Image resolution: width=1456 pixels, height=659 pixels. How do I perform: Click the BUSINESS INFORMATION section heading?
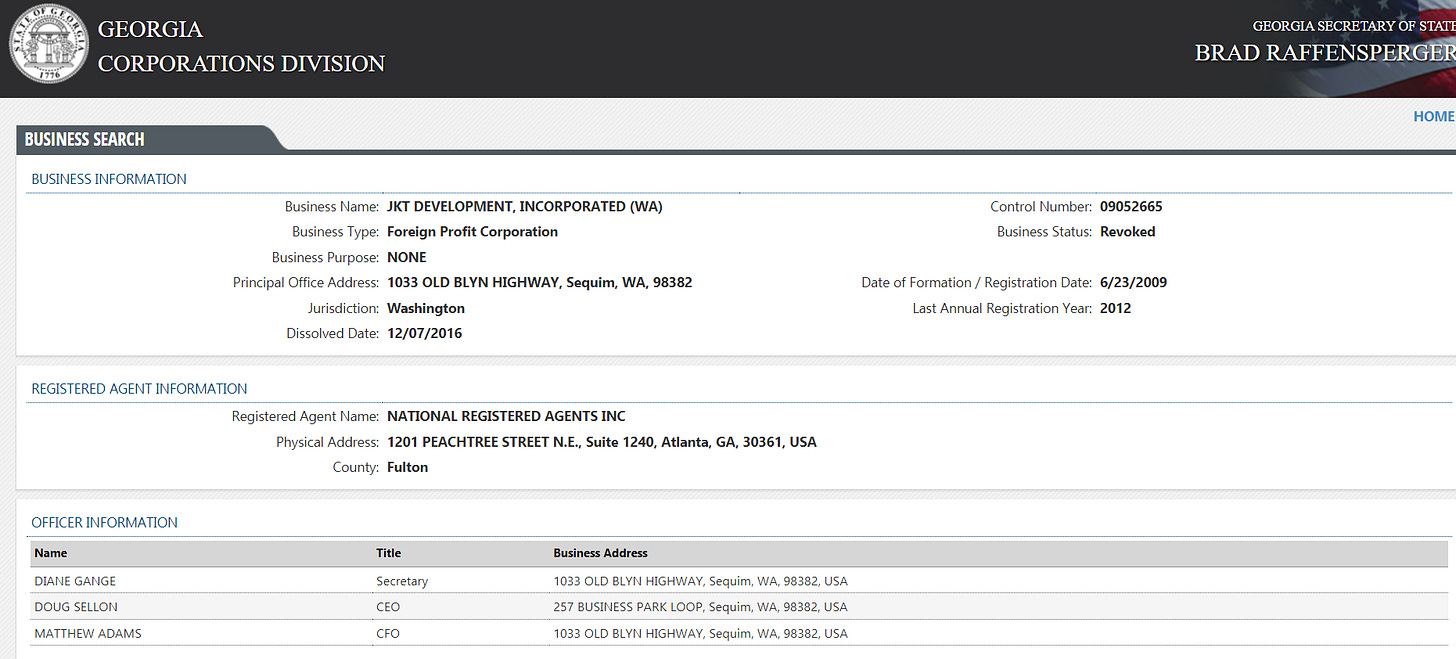tap(109, 179)
